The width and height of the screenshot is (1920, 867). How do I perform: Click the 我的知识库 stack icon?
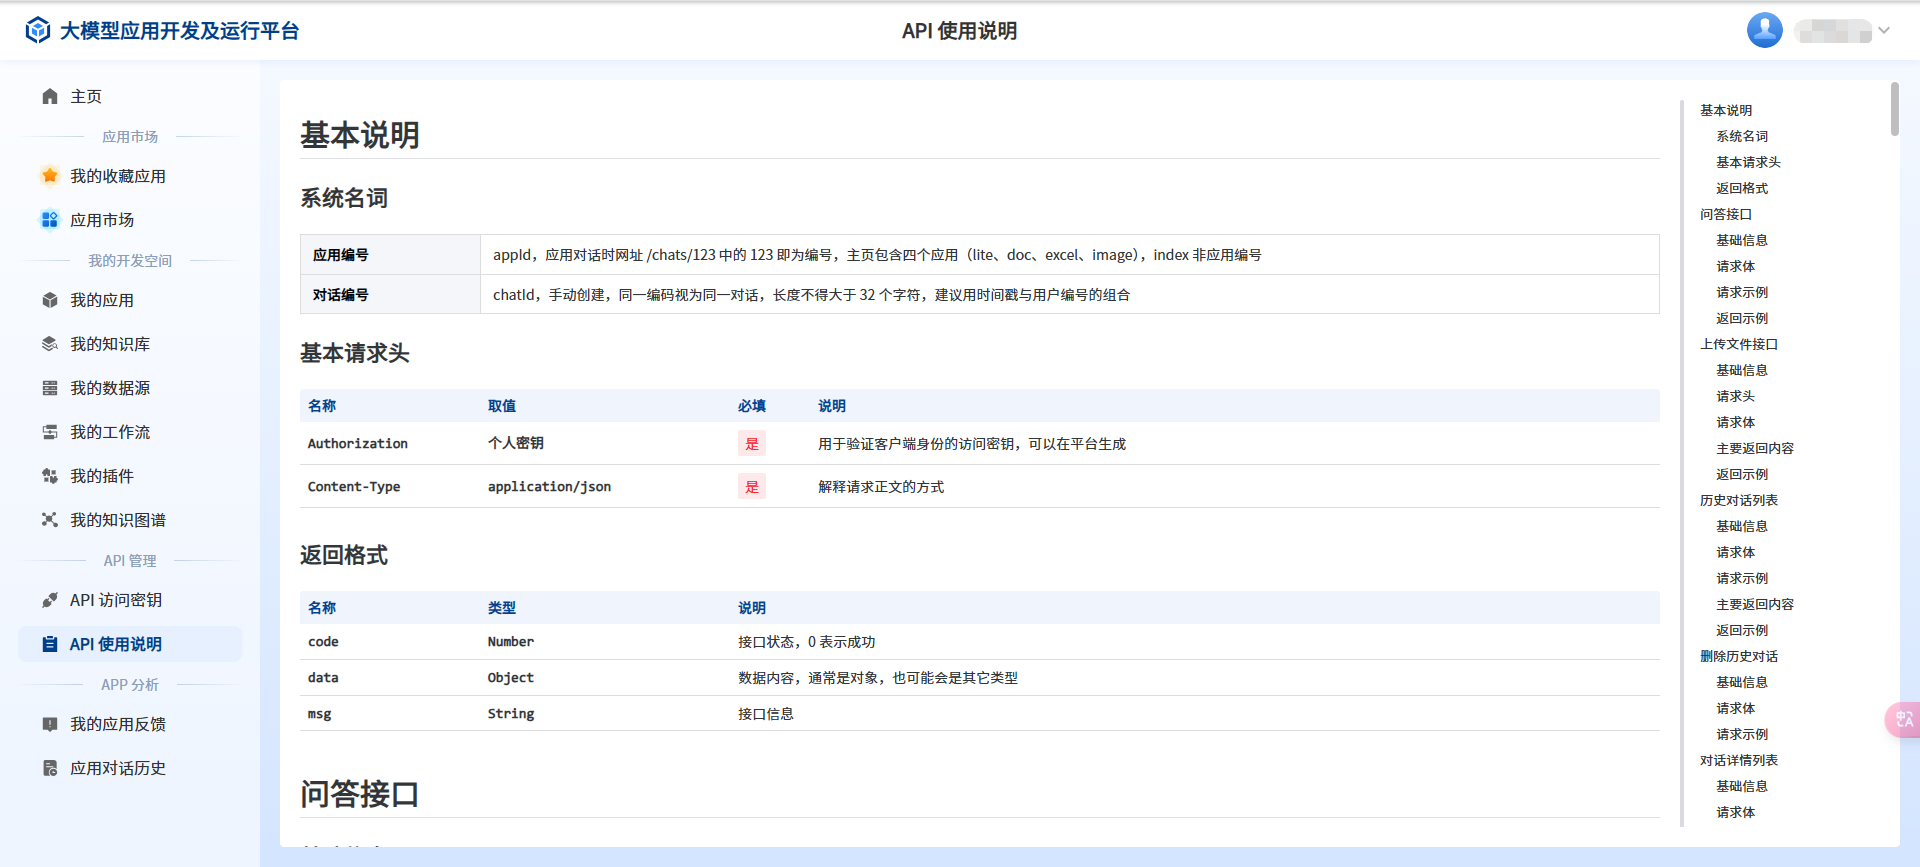tap(50, 344)
